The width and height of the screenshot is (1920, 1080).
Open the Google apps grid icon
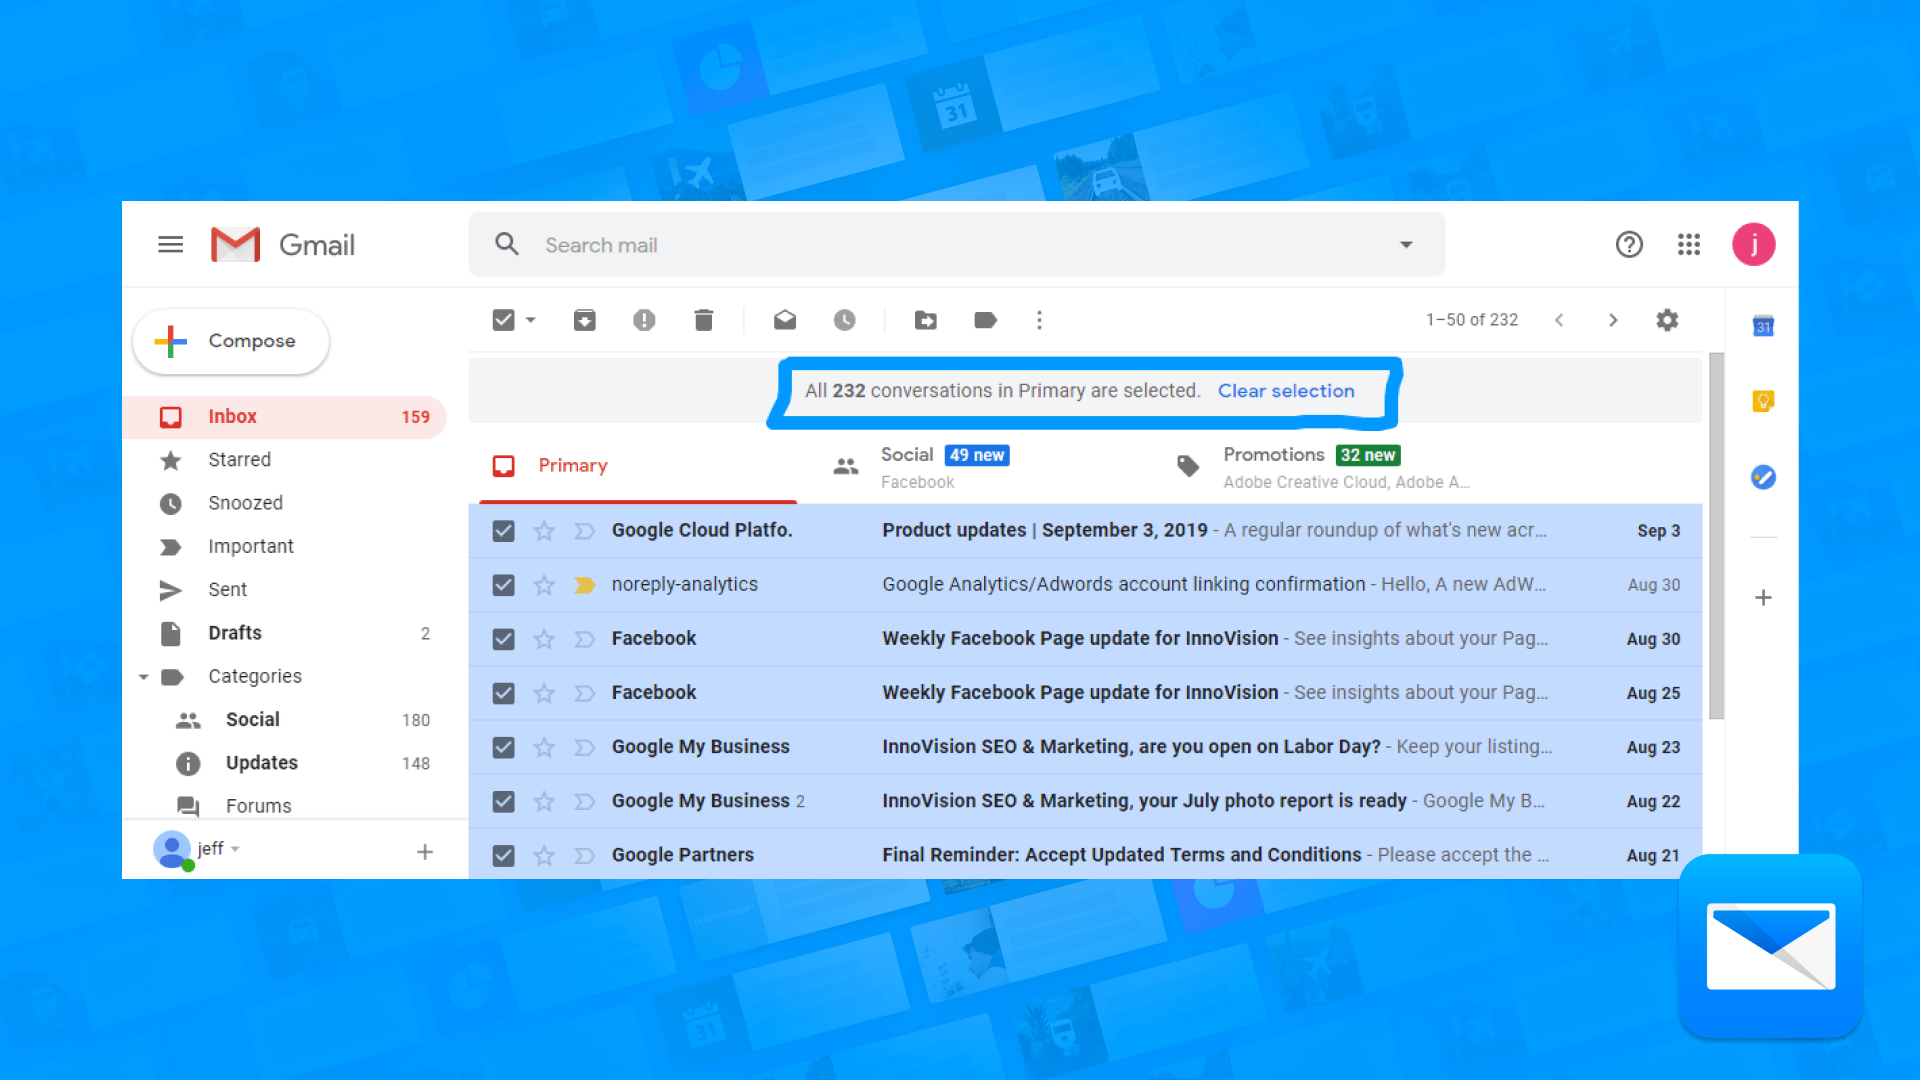click(1689, 245)
